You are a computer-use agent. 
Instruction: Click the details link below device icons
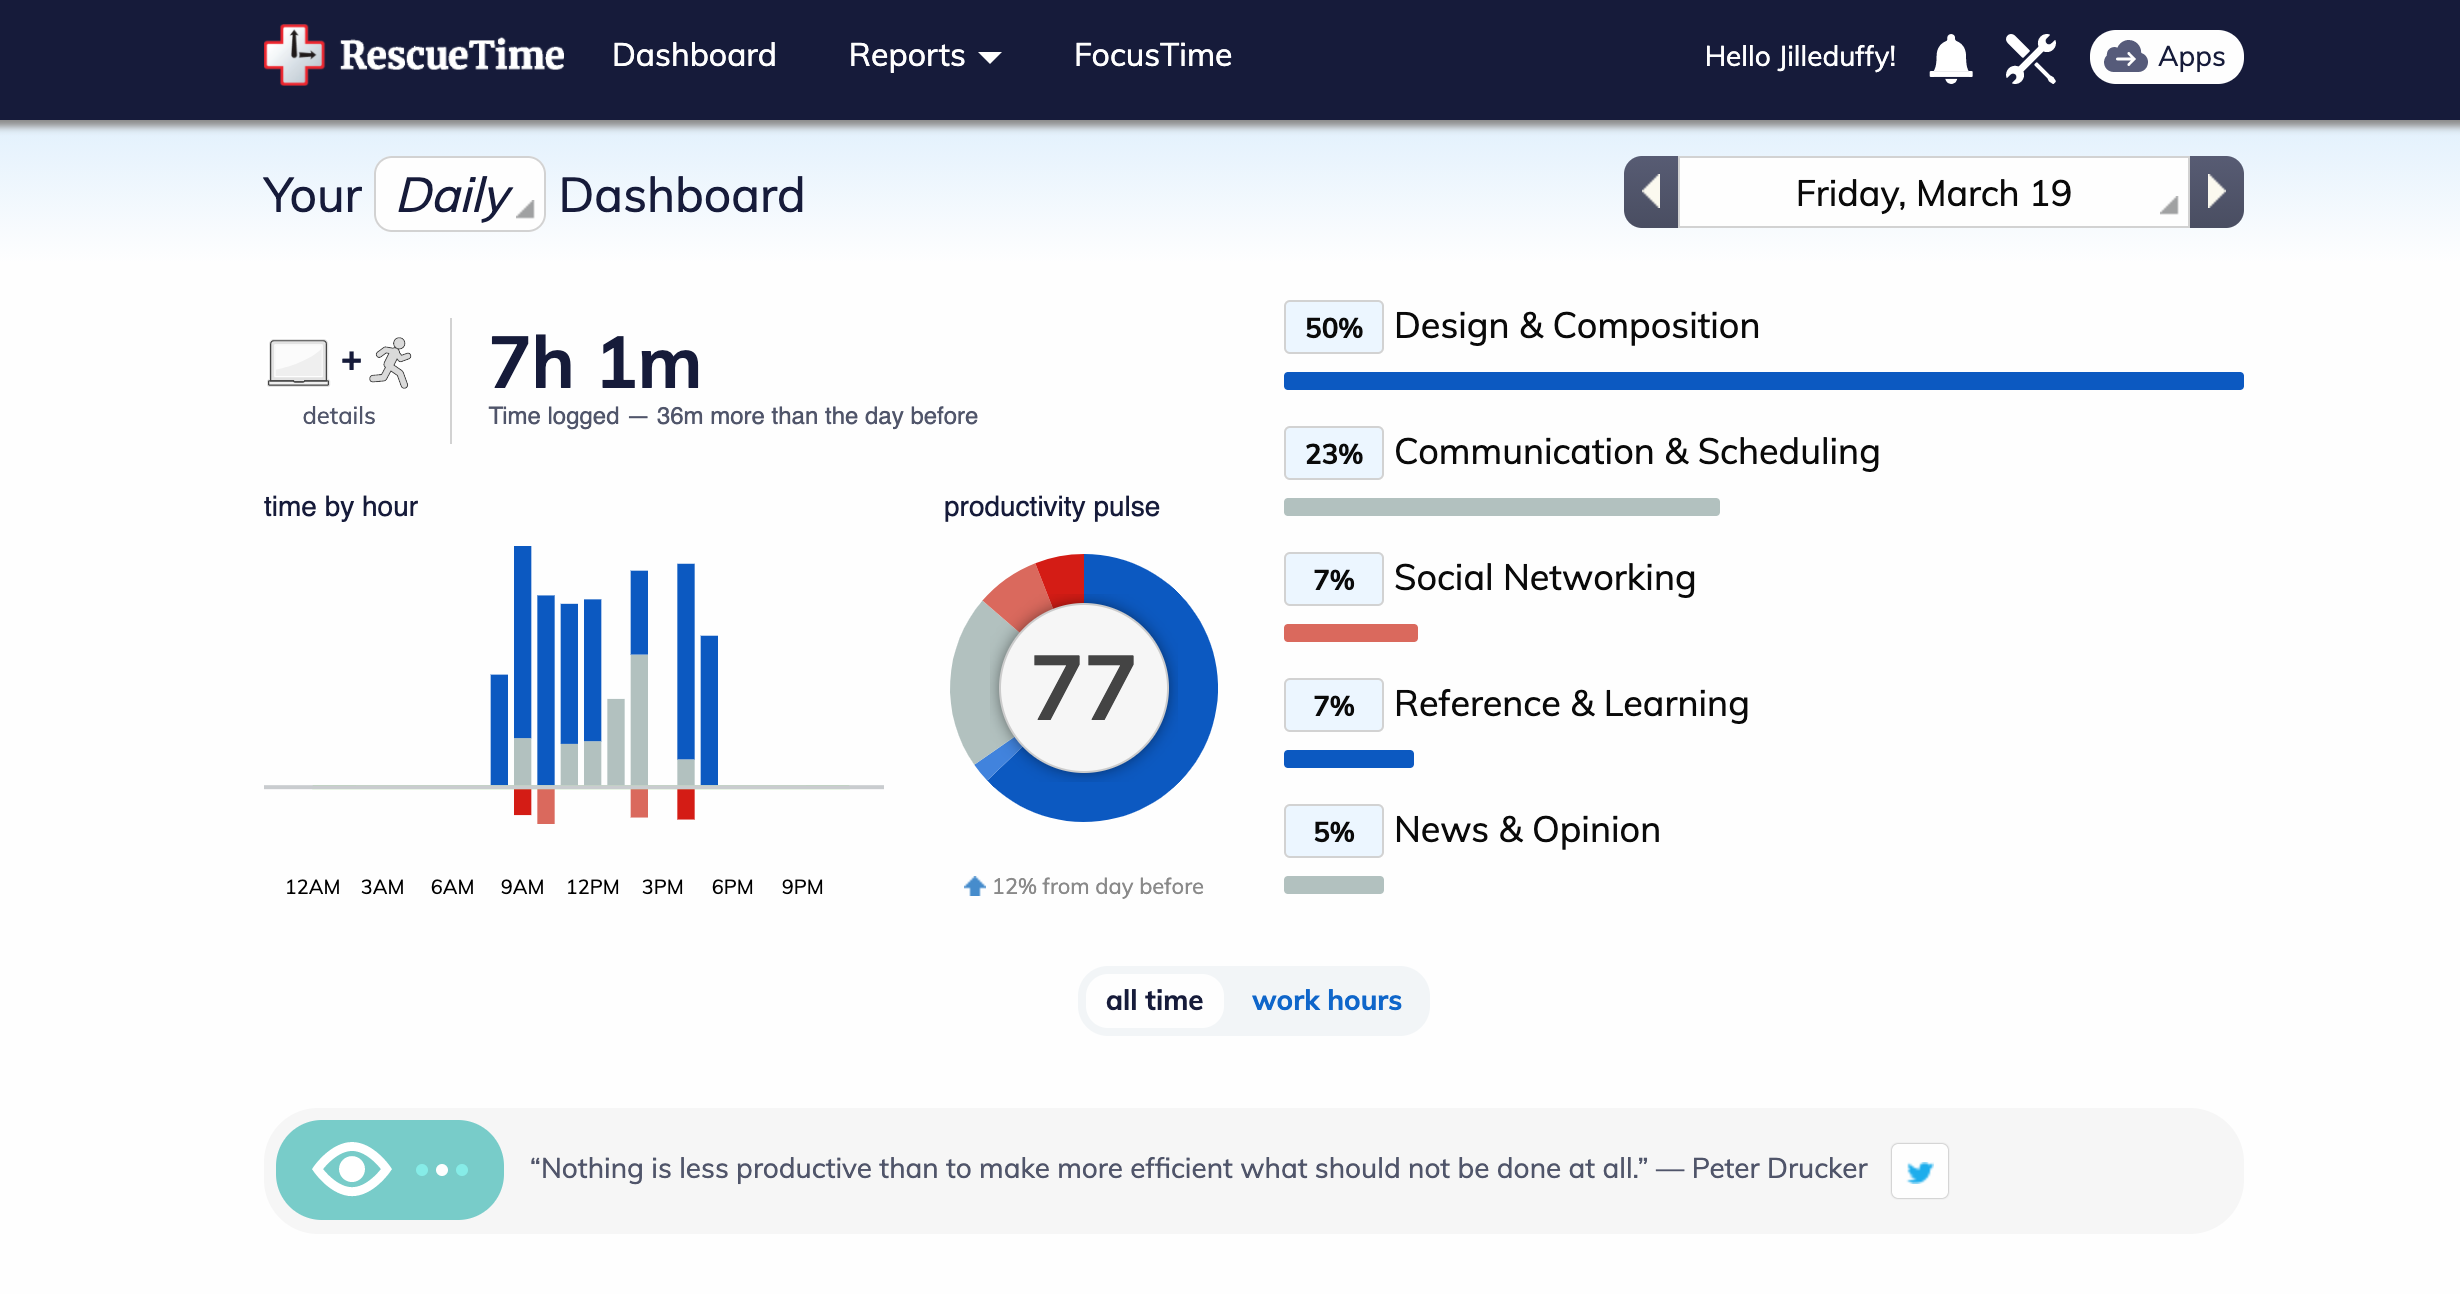pyautogui.click(x=340, y=413)
